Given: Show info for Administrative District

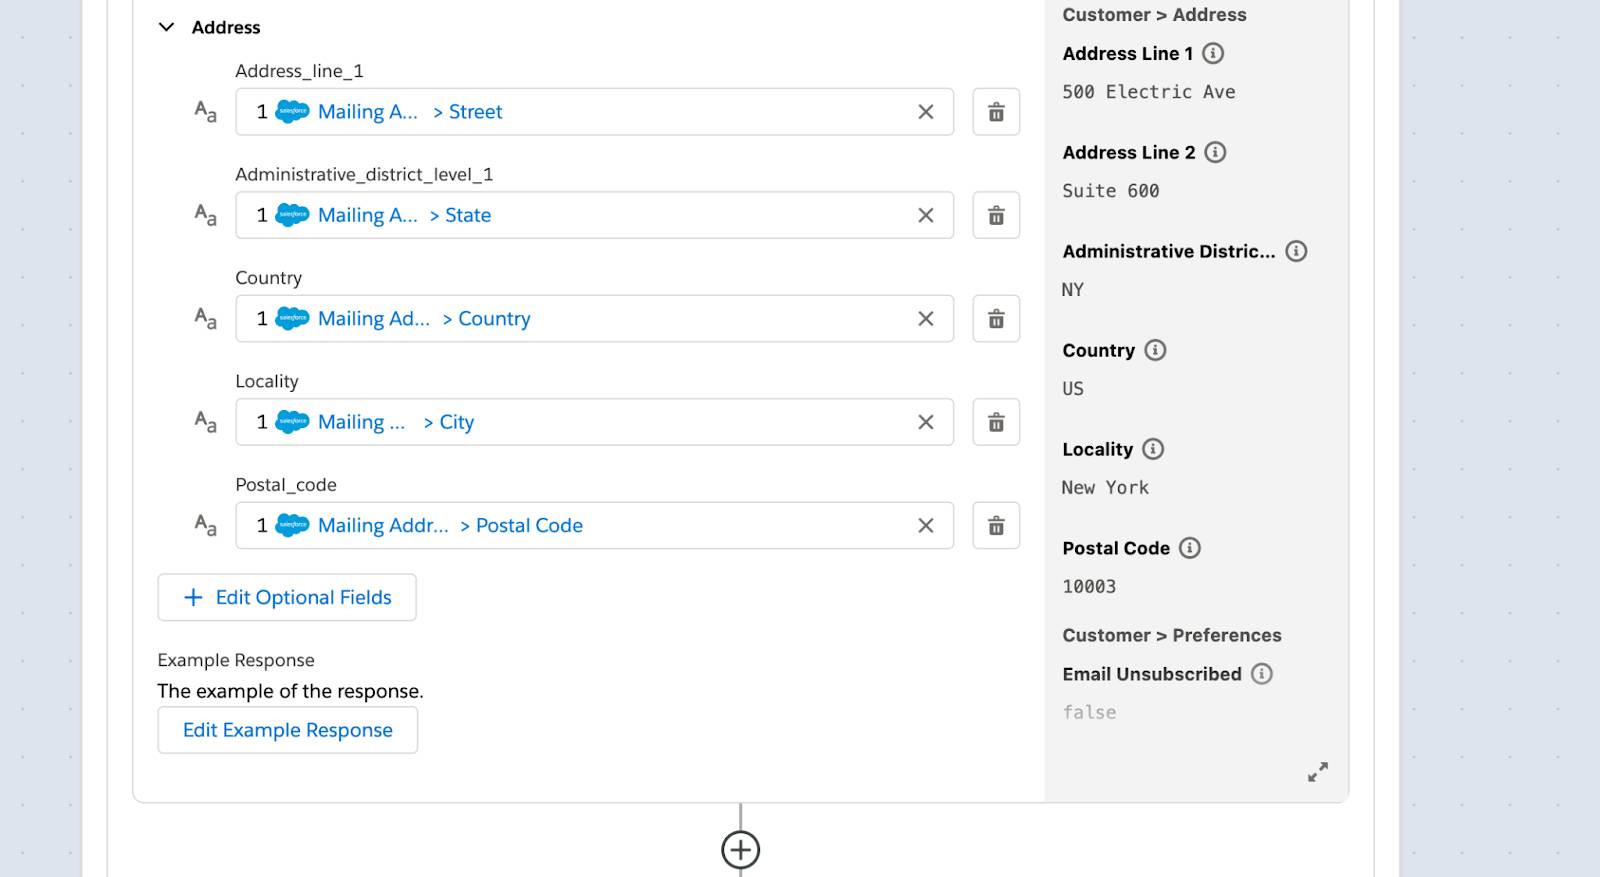Looking at the screenshot, I should pyautogui.click(x=1296, y=251).
